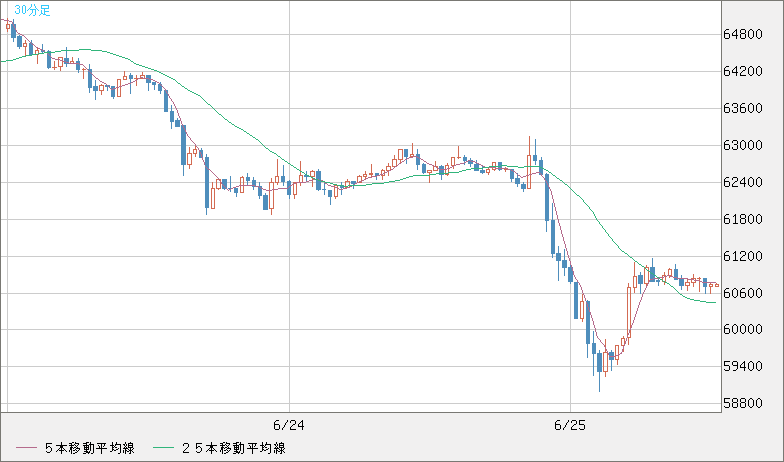Click the 61800 price axis label

[x=743, y=220]
